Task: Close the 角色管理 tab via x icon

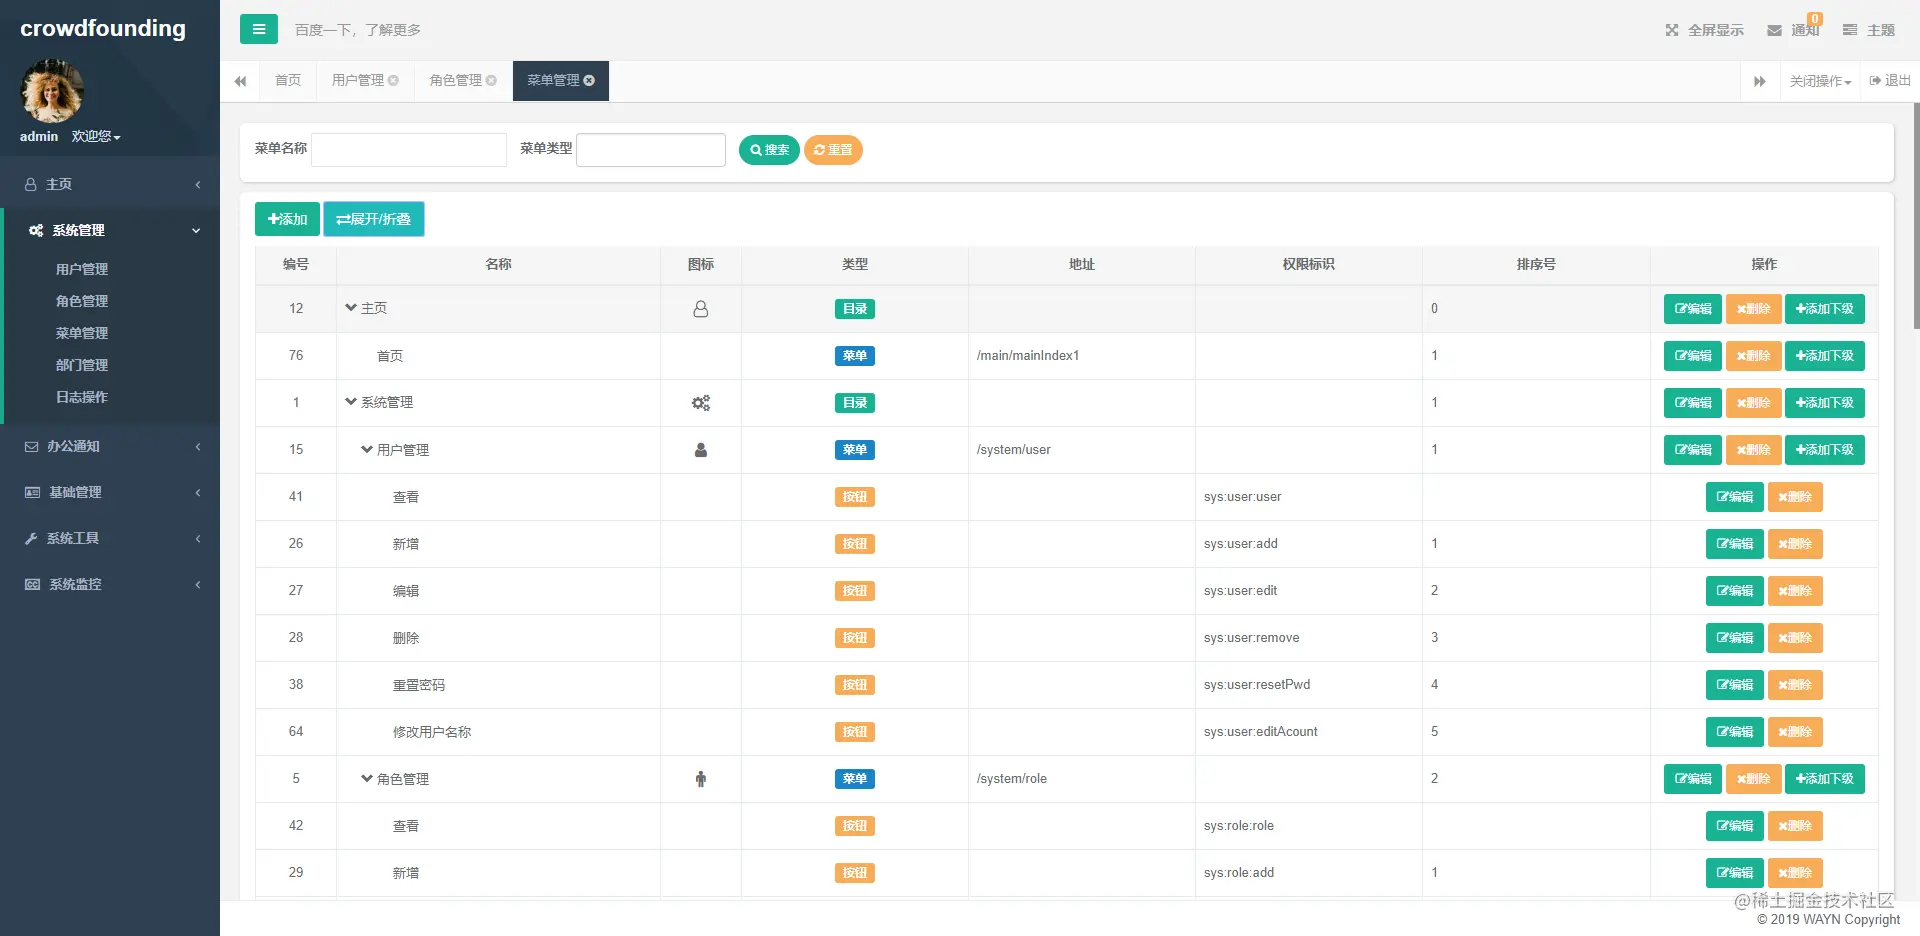Action: [x=491, y=80]
